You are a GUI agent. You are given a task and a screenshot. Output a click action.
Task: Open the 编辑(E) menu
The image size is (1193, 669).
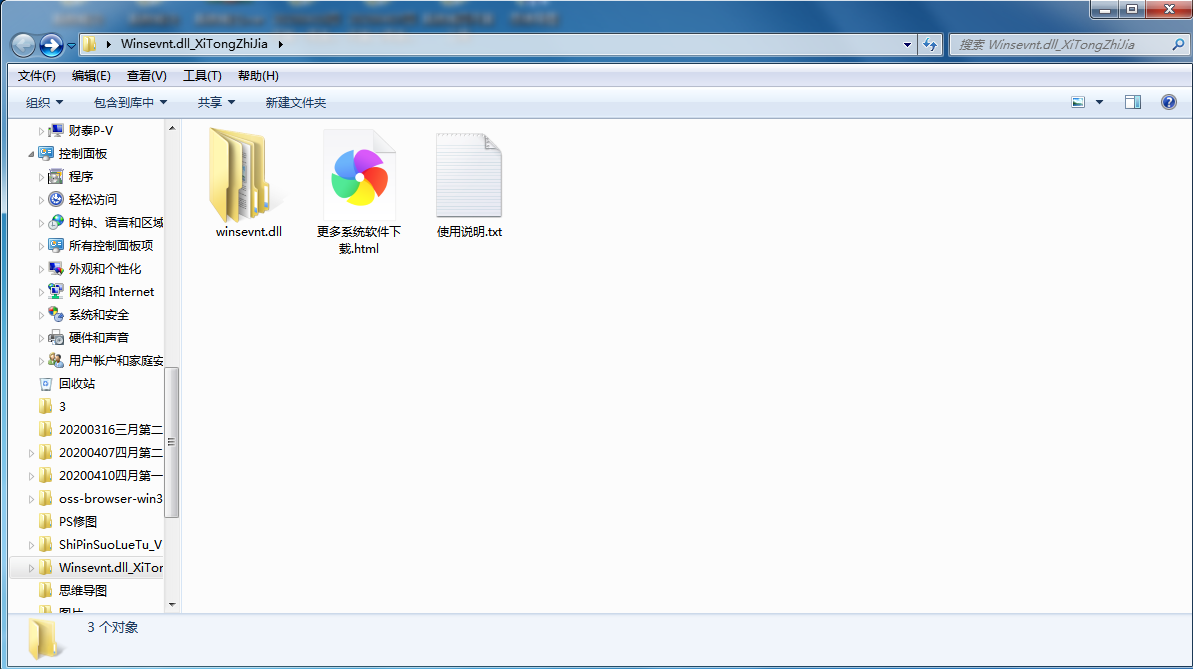[x=91, y=75]
